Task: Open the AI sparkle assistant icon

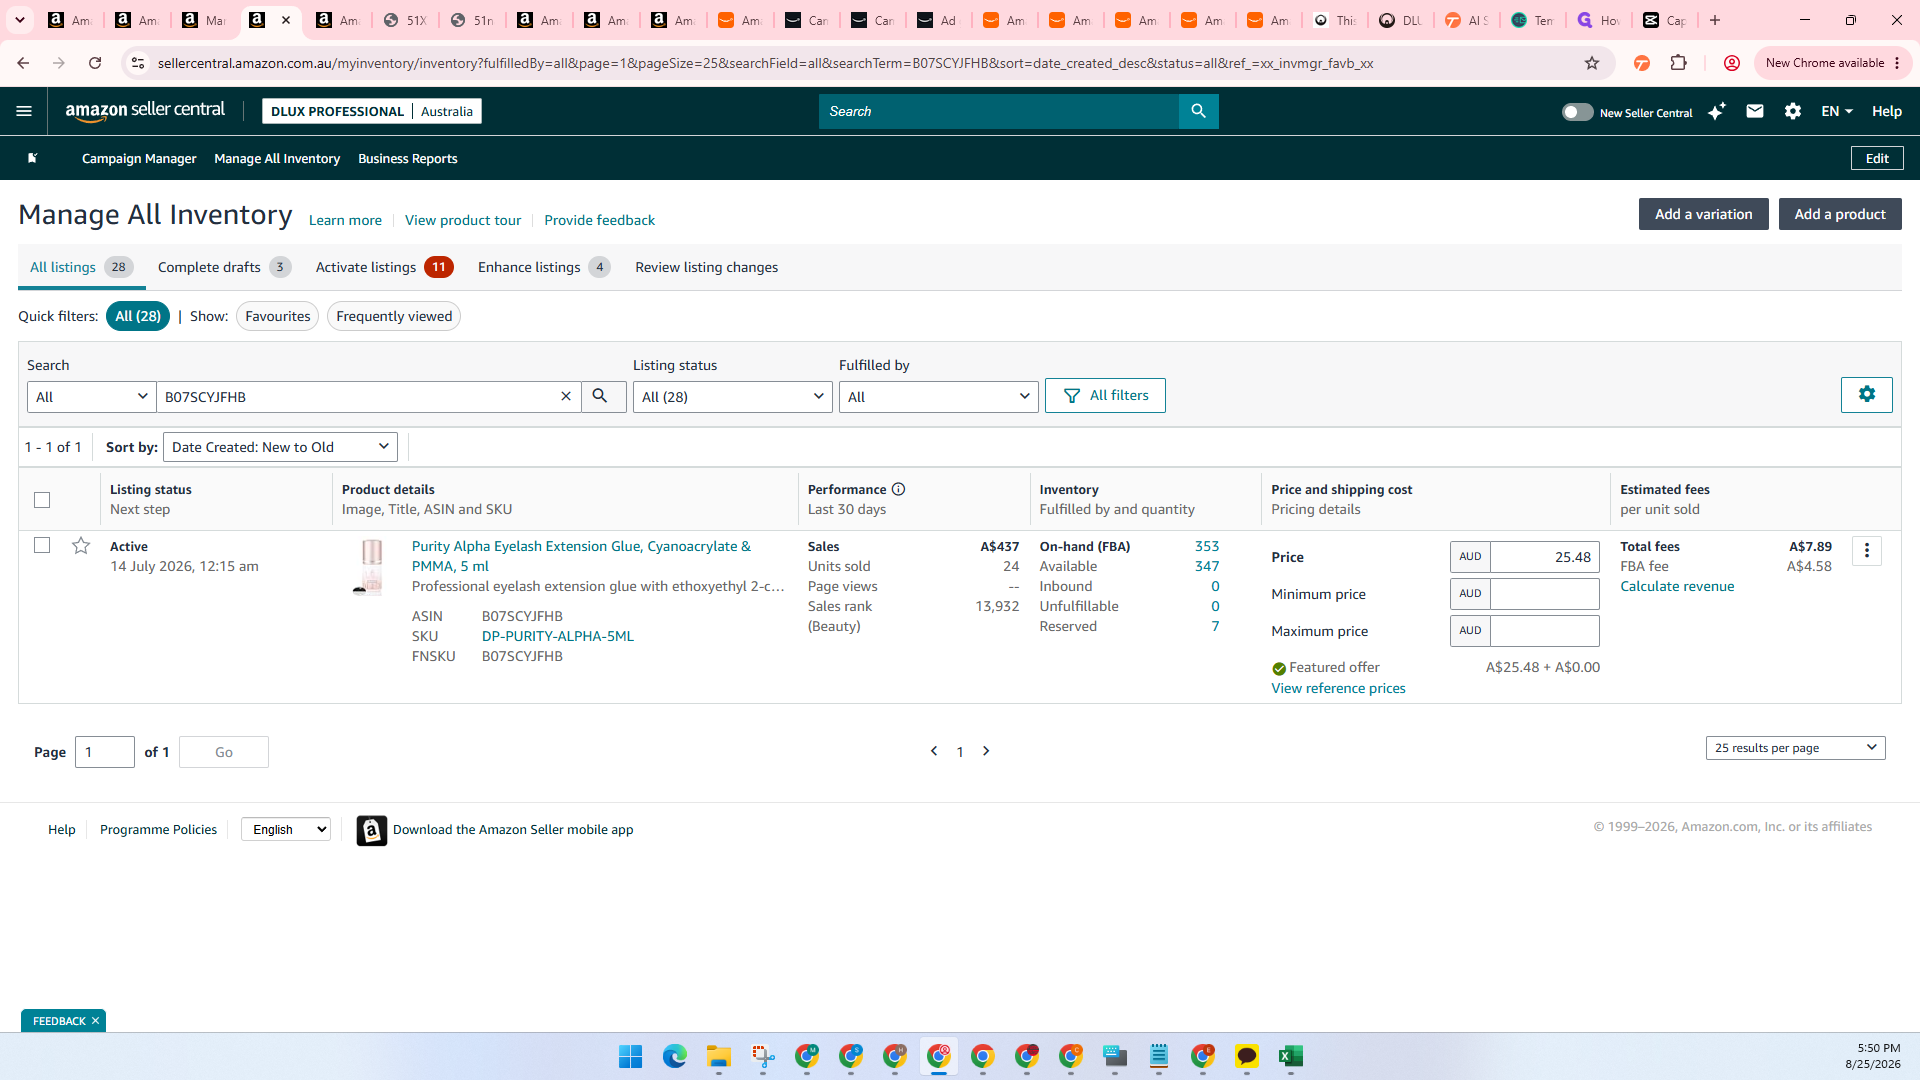Action: [1716, 111]
